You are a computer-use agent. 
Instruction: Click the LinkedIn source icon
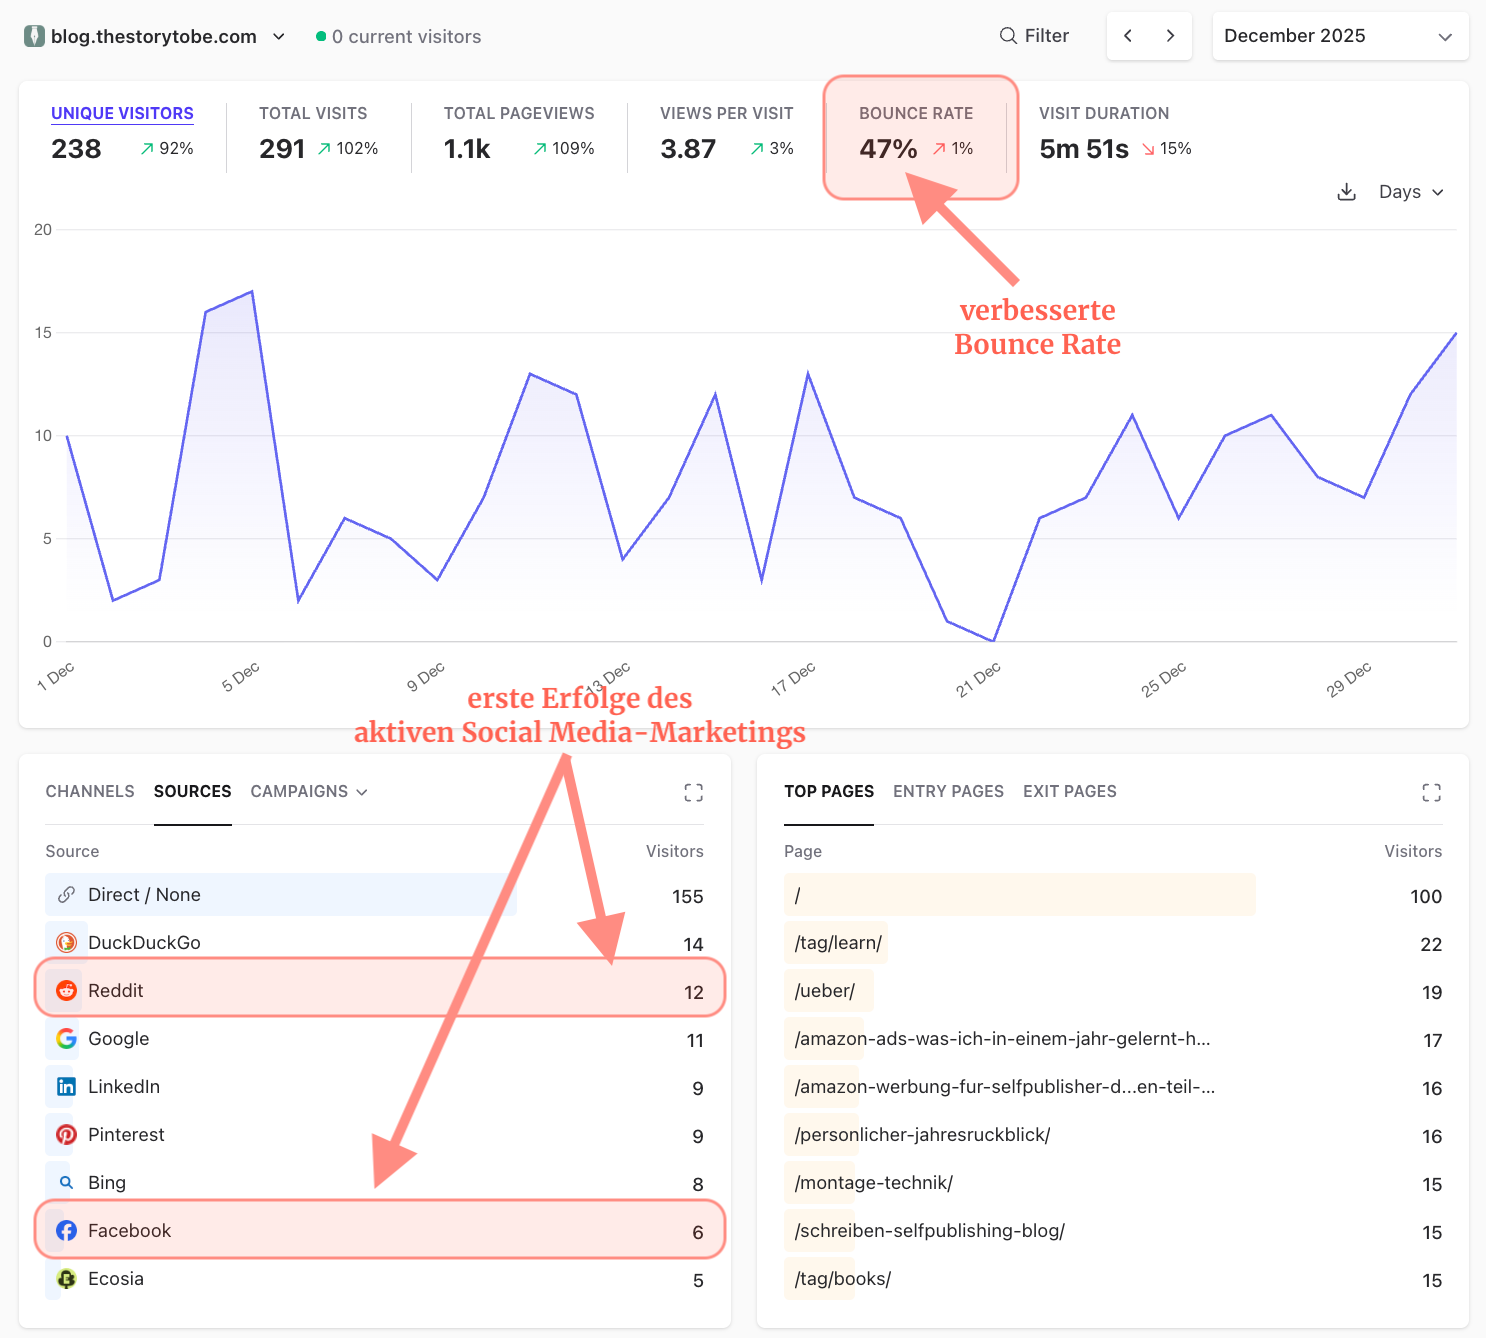point(66,1087)
